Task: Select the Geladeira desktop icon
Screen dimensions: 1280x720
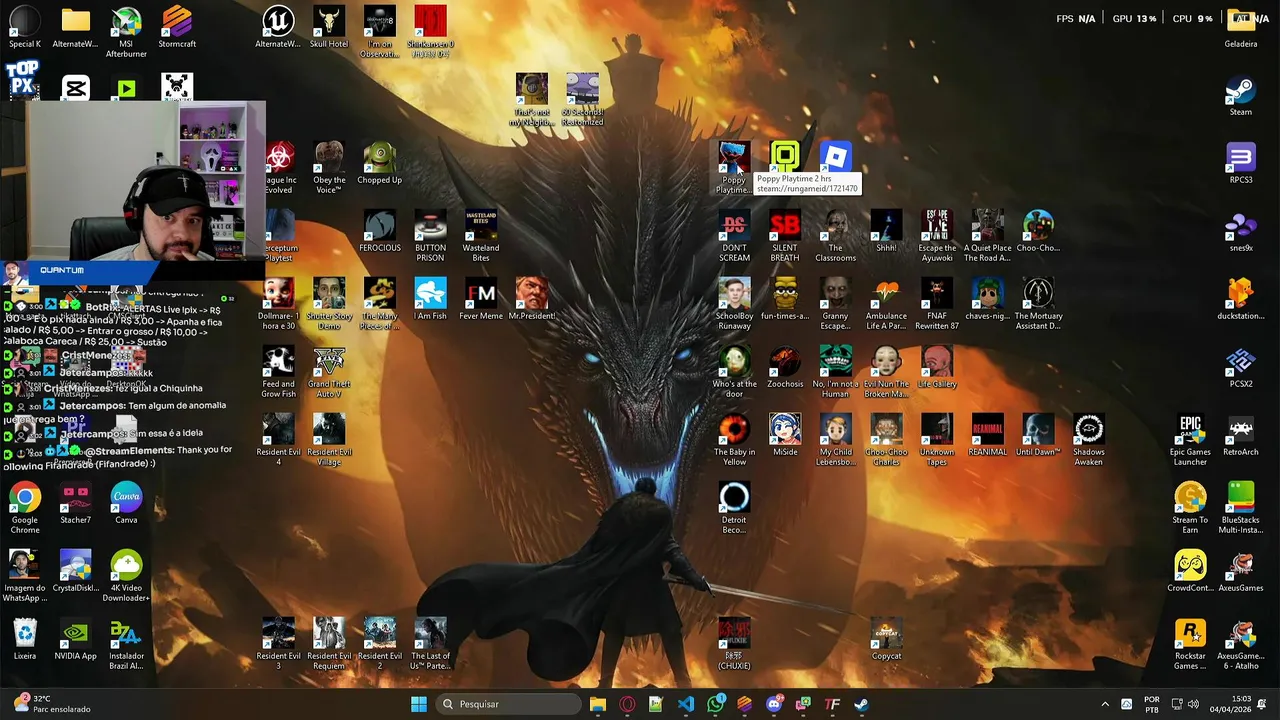Action: tap(1240, 28)
